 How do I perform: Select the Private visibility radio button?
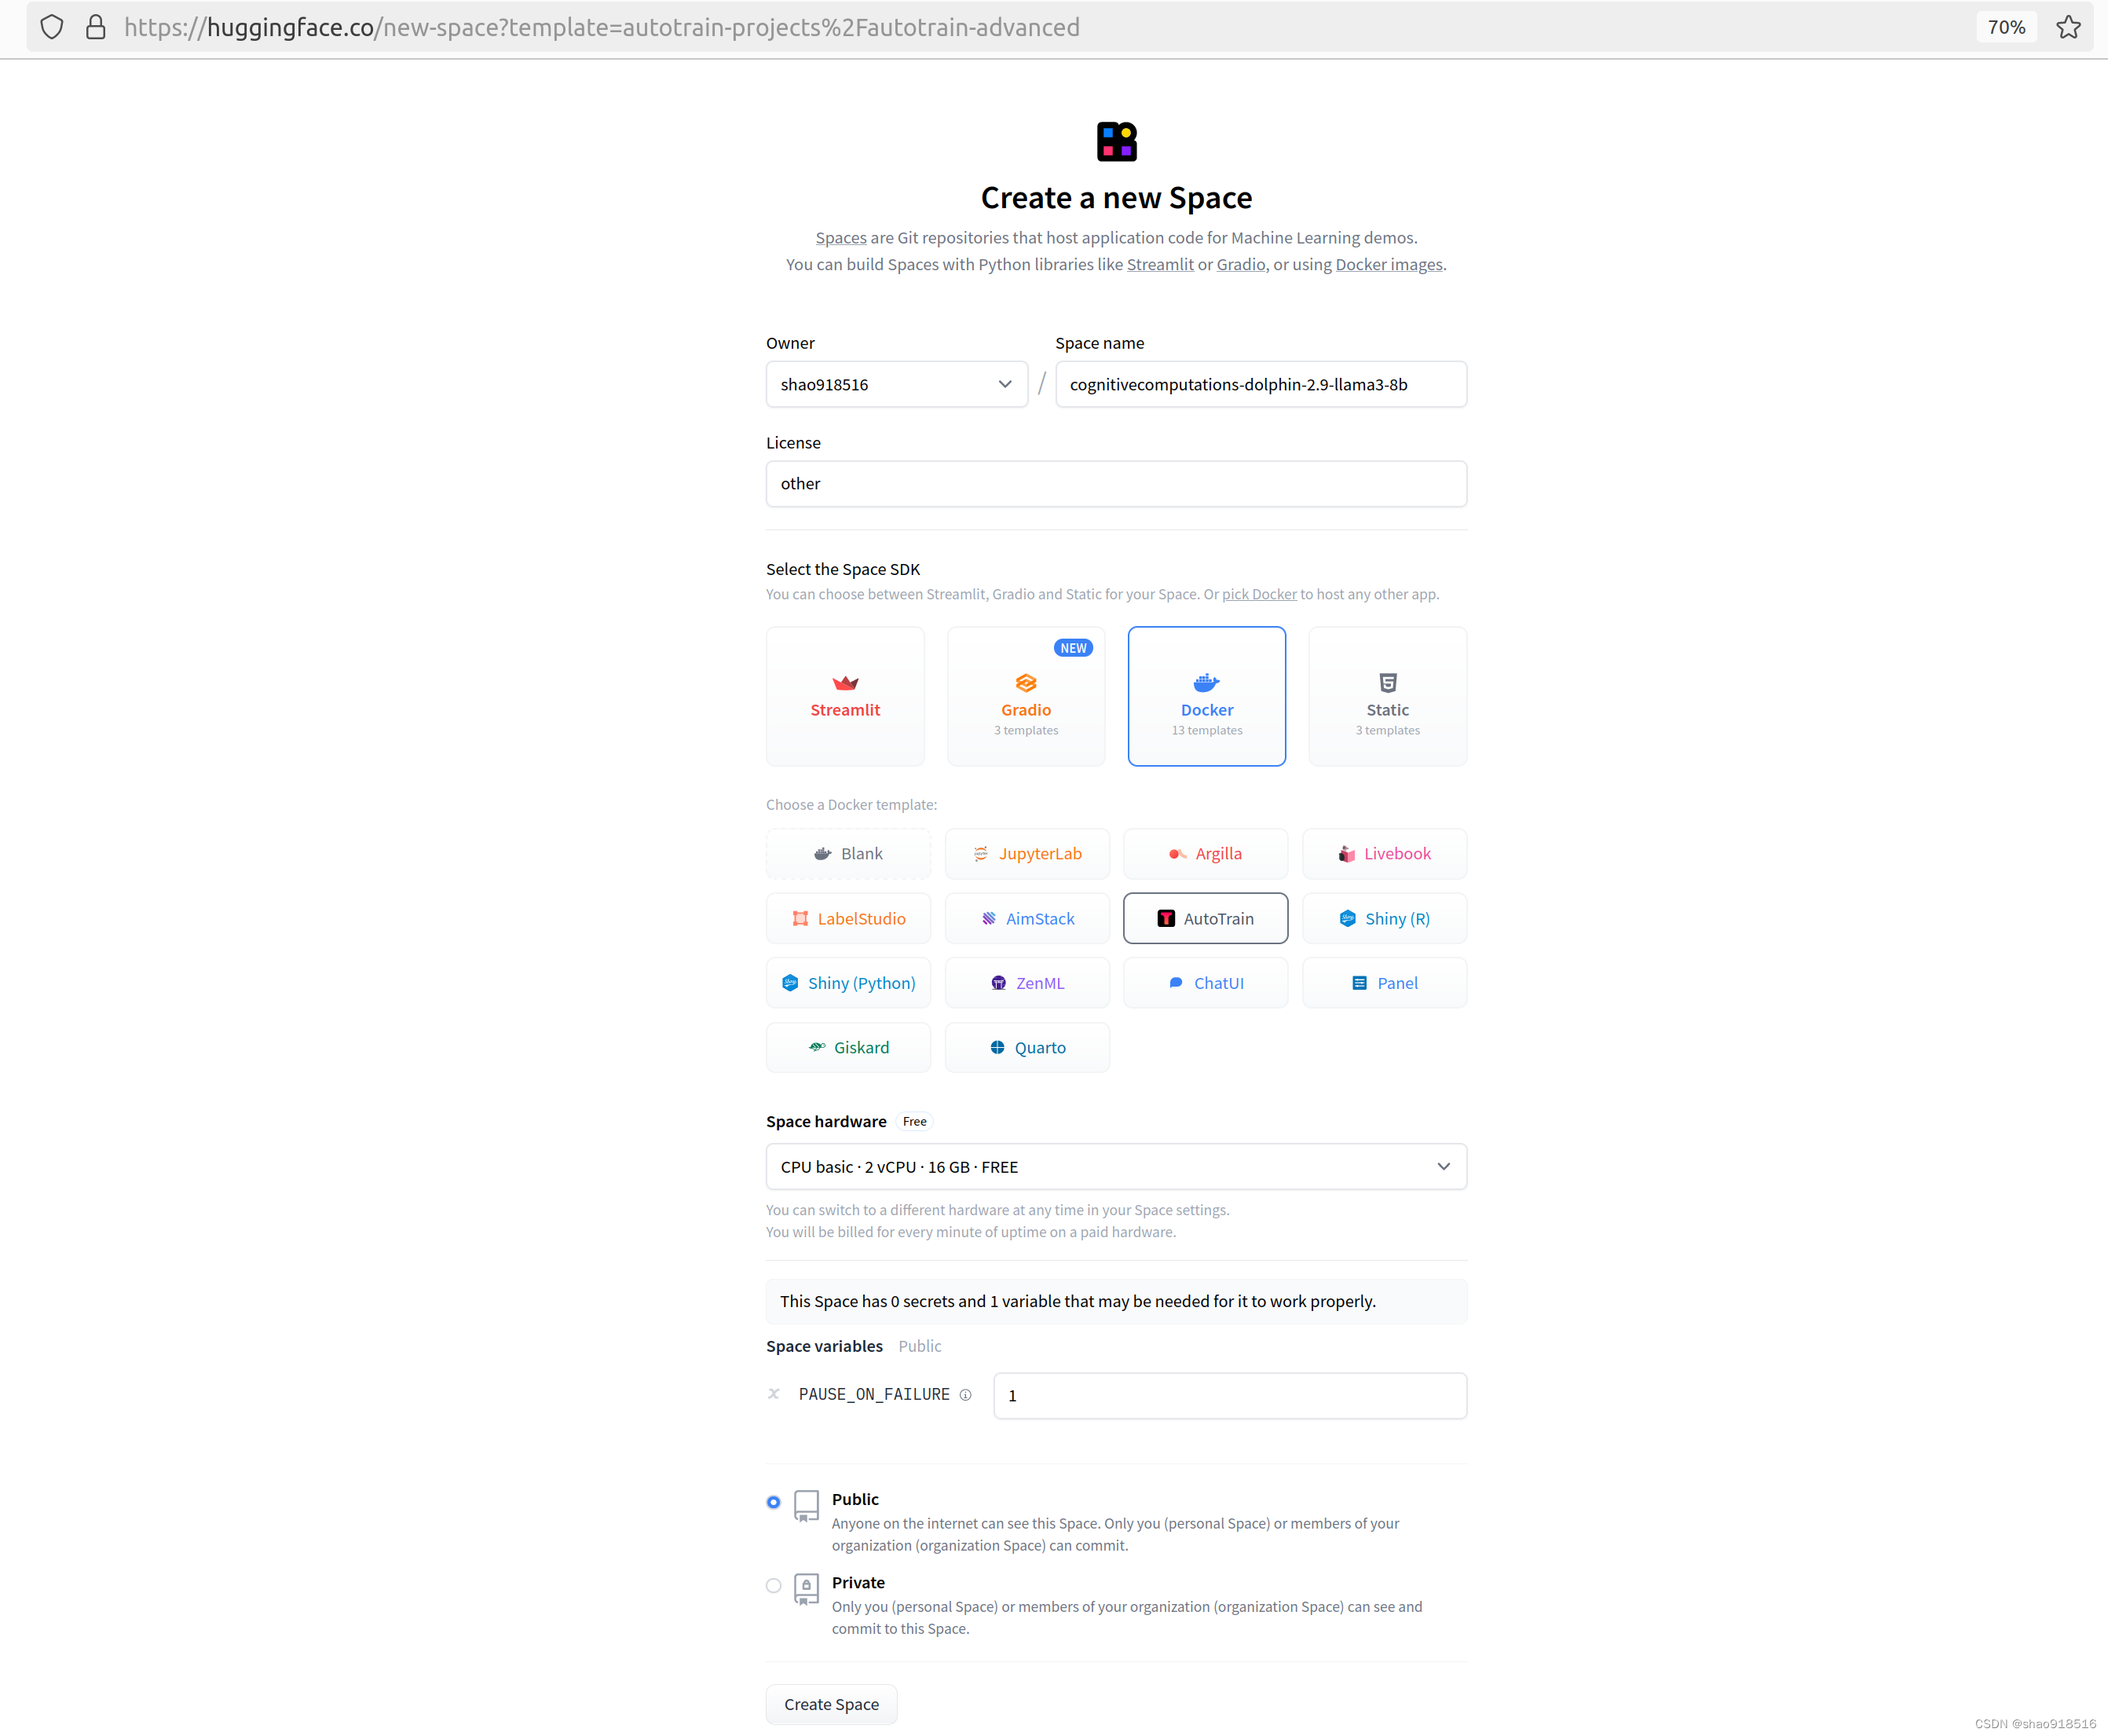pos(773,1585)
